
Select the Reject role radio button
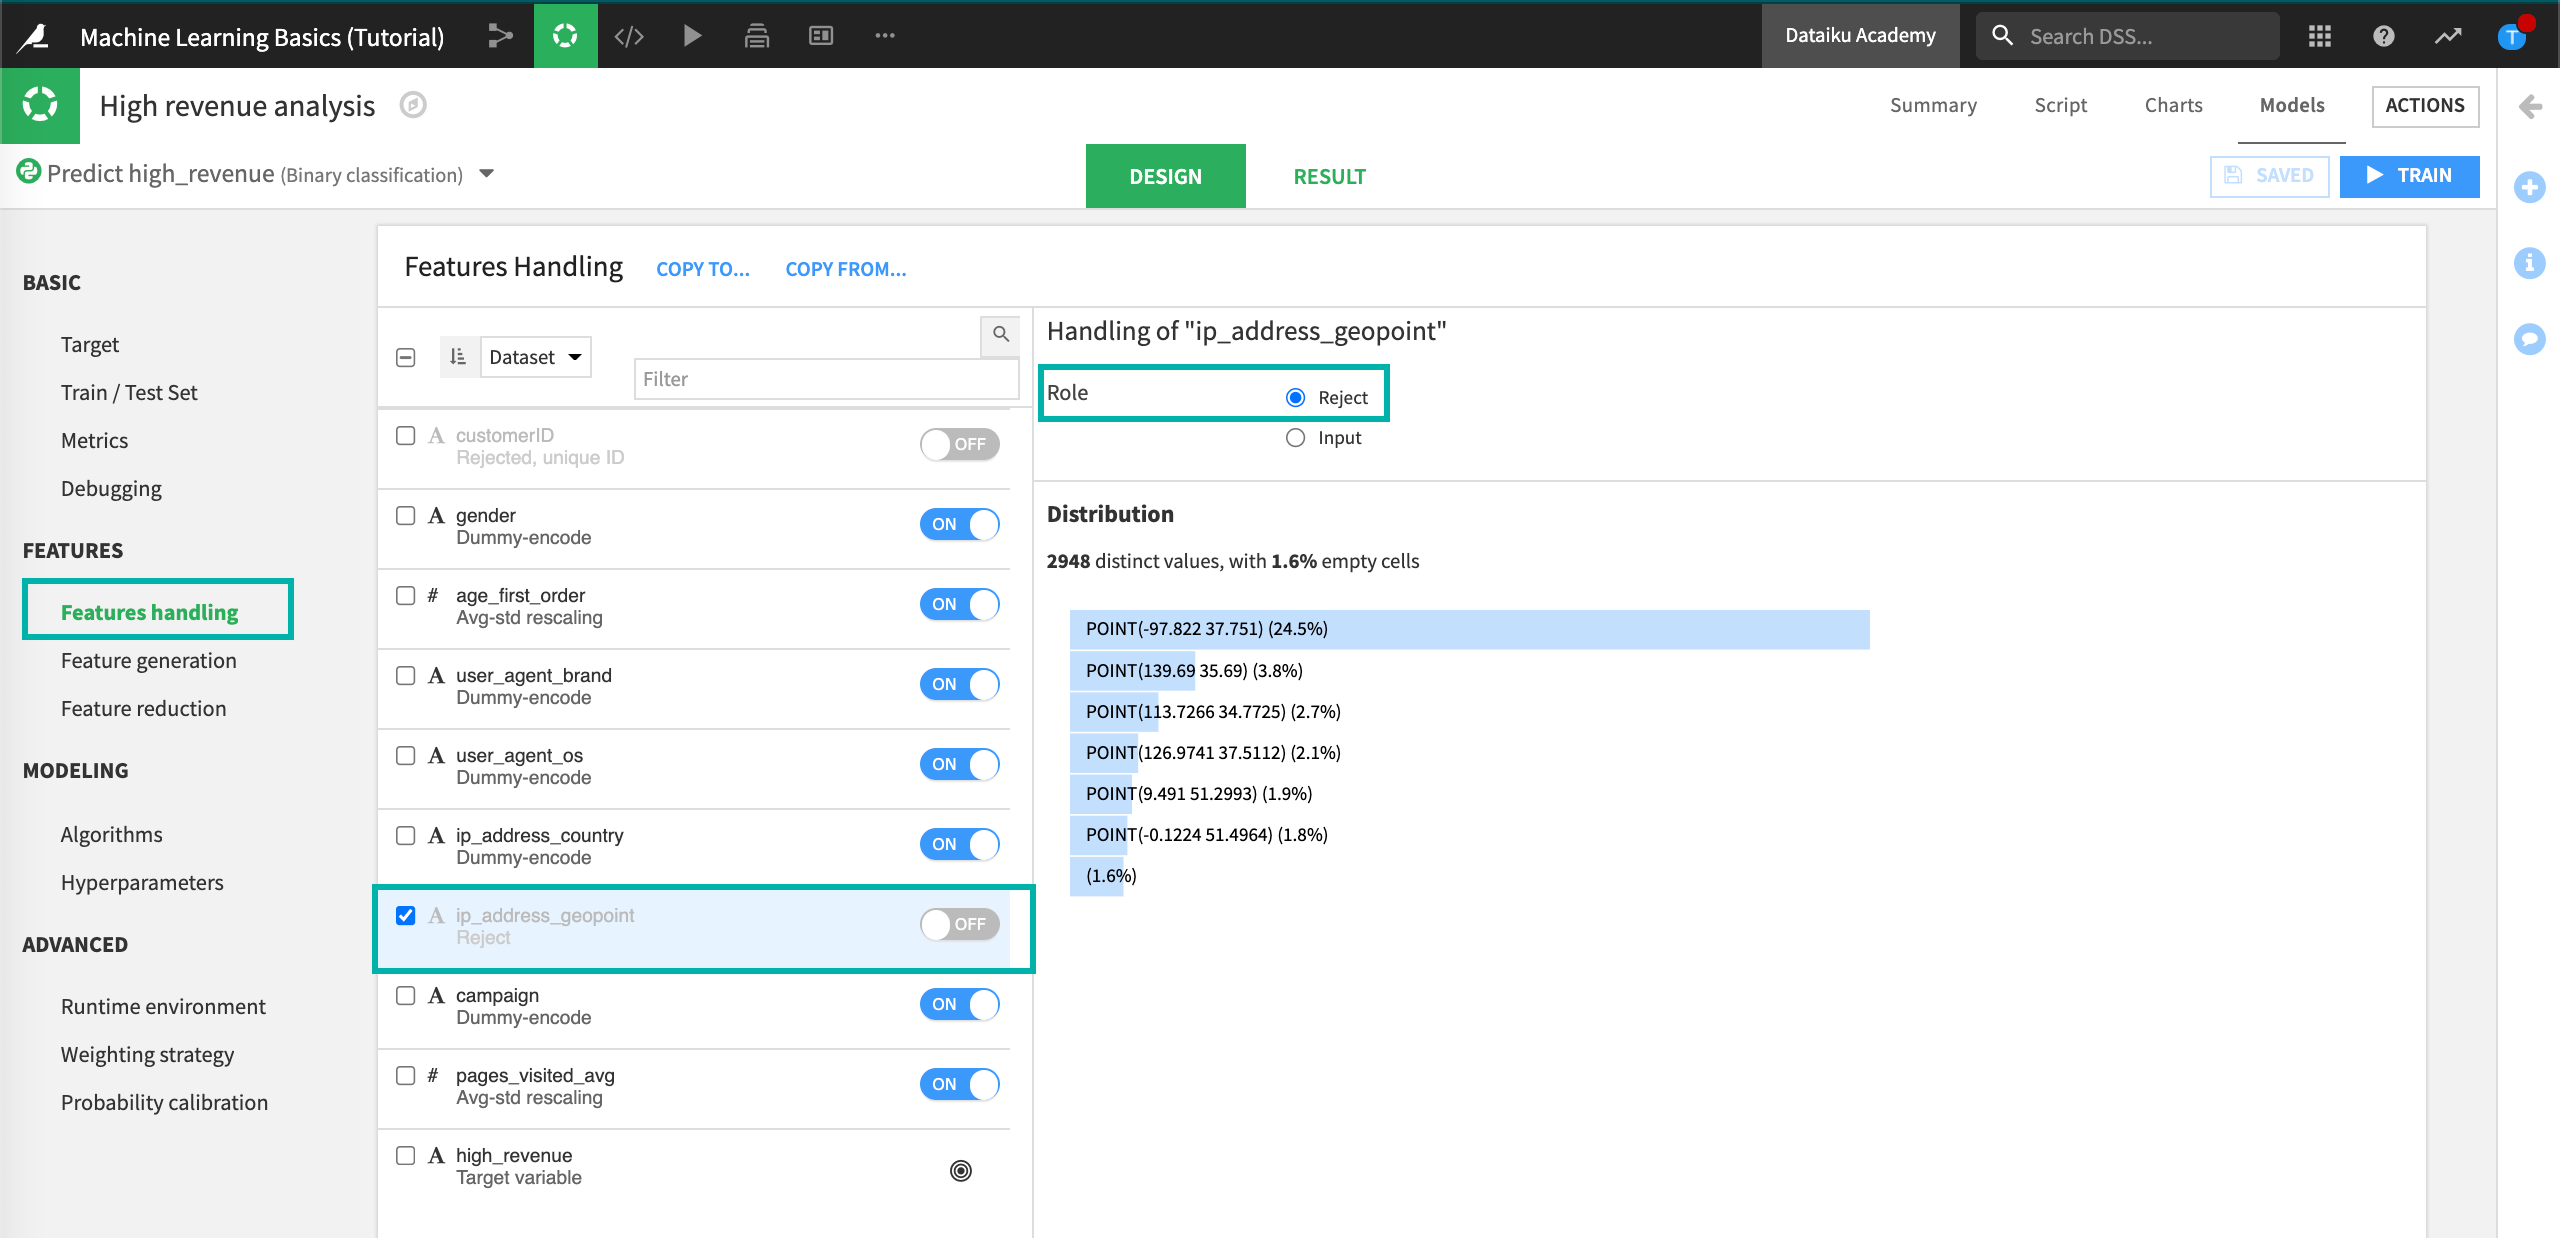[x=1296, y=398]
